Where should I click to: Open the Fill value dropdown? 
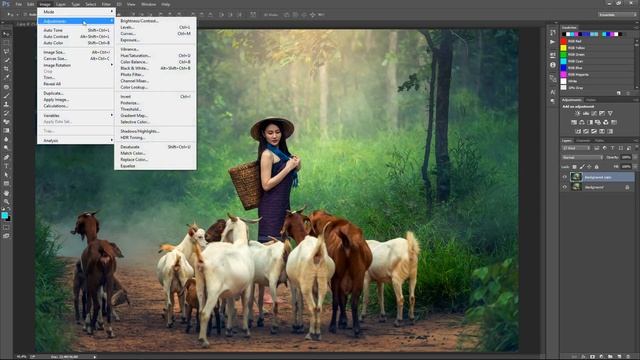(626, 167)
